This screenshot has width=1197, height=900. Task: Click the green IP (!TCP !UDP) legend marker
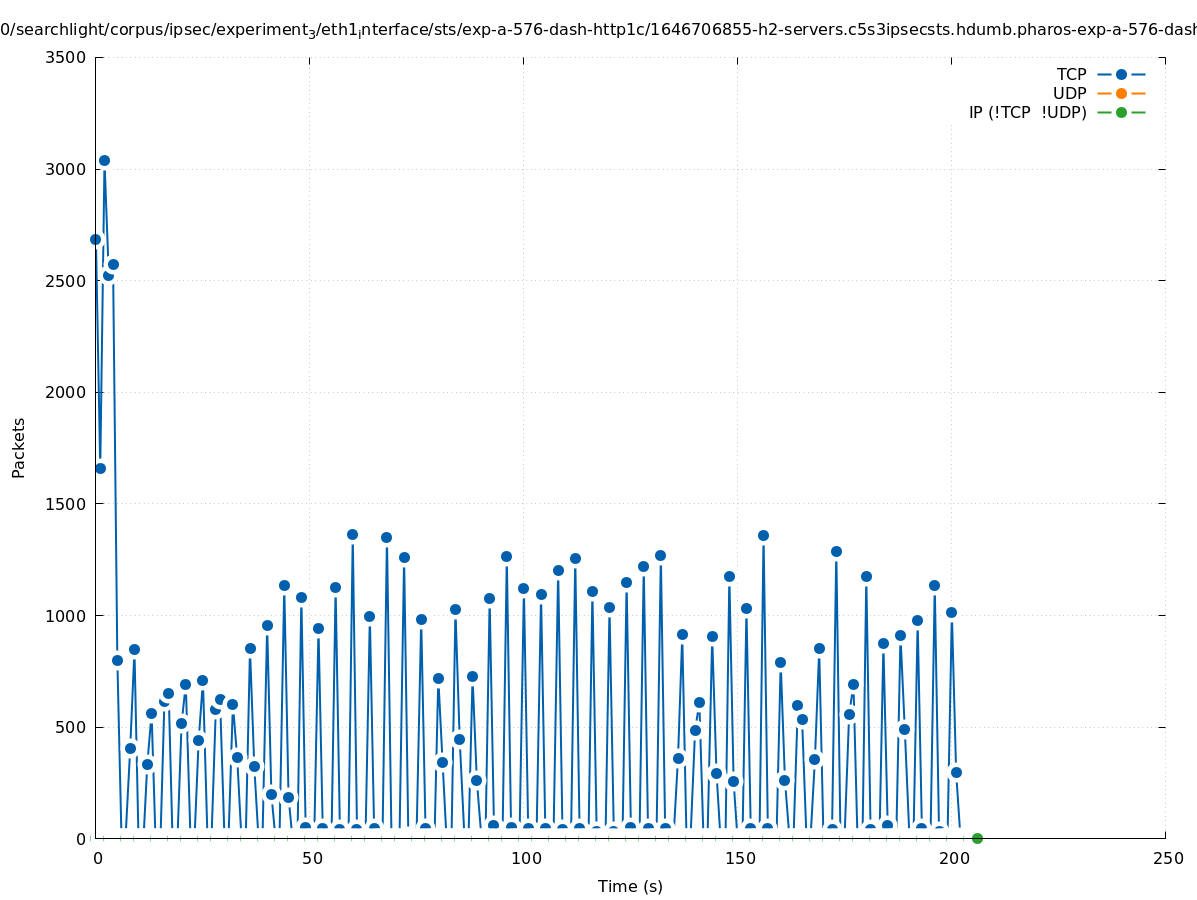click(1121, 112)
